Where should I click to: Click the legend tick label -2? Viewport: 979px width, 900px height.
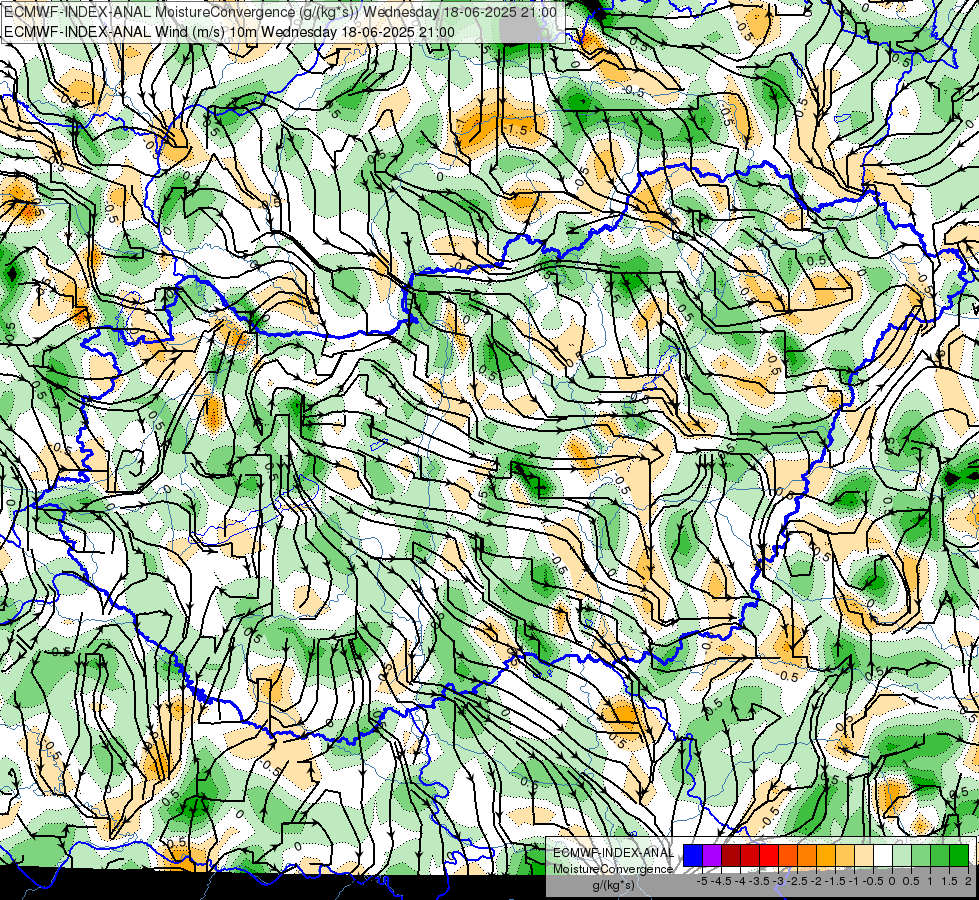point(815,881)
